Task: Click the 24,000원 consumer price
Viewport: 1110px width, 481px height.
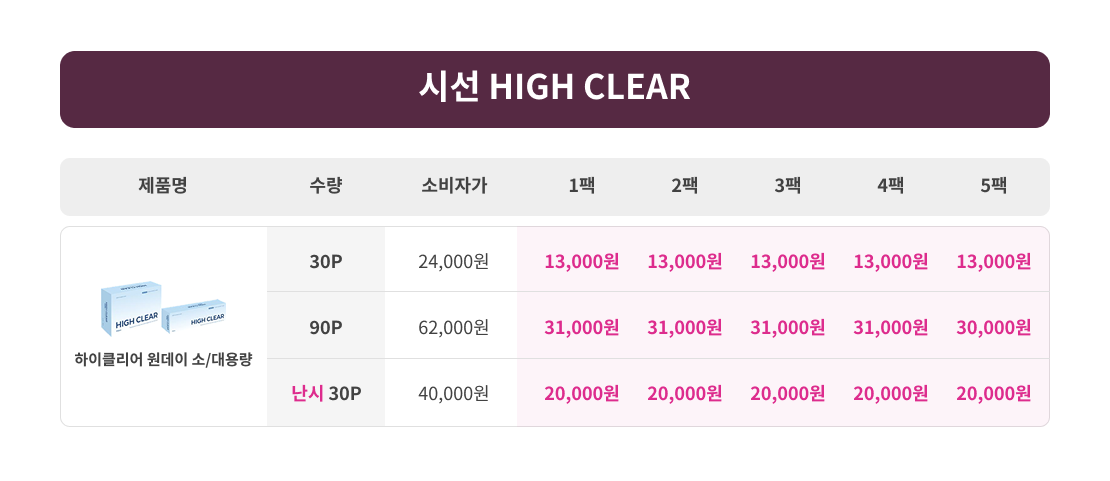Action: pos(453,262)
